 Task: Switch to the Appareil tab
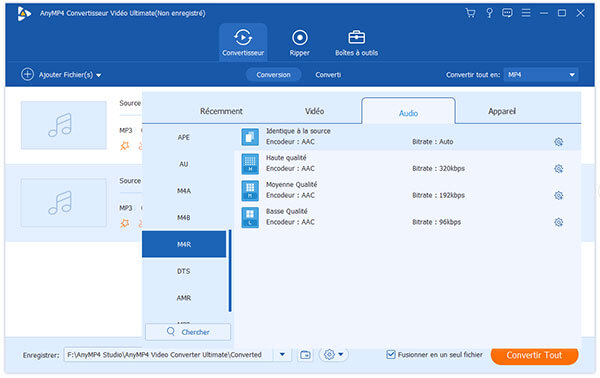(502, 111)
